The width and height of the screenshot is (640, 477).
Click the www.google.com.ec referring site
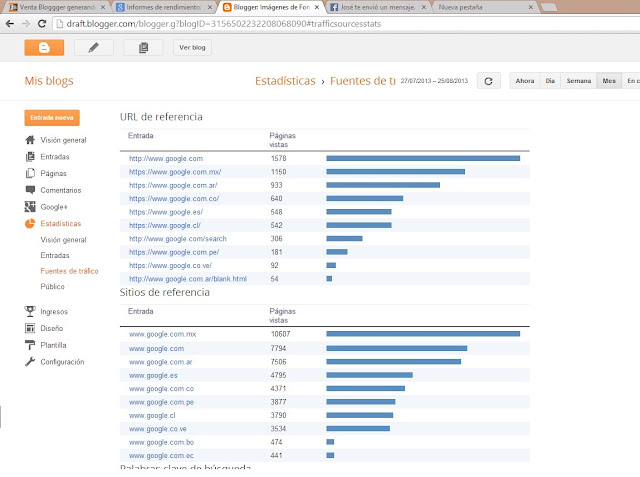(161, 455)
